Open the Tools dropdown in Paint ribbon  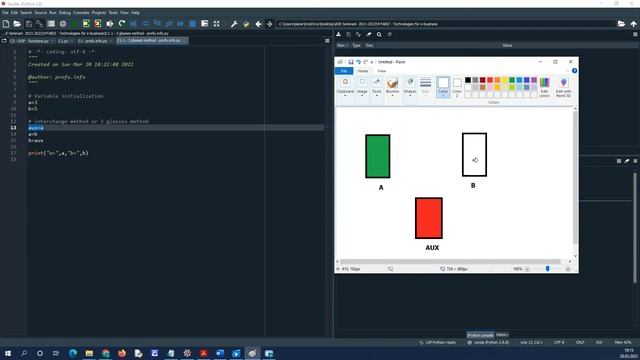click(x=377, y=86)
